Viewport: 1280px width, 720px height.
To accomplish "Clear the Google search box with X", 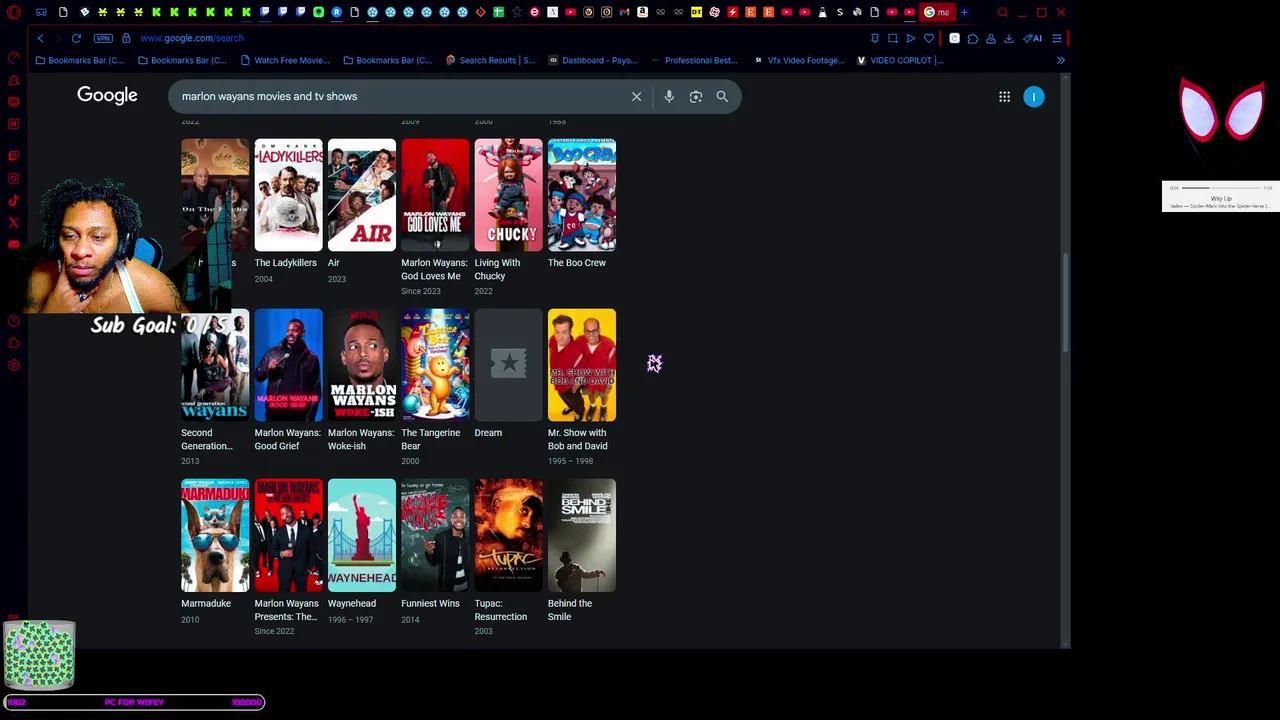I will click(x=636, y=97).
